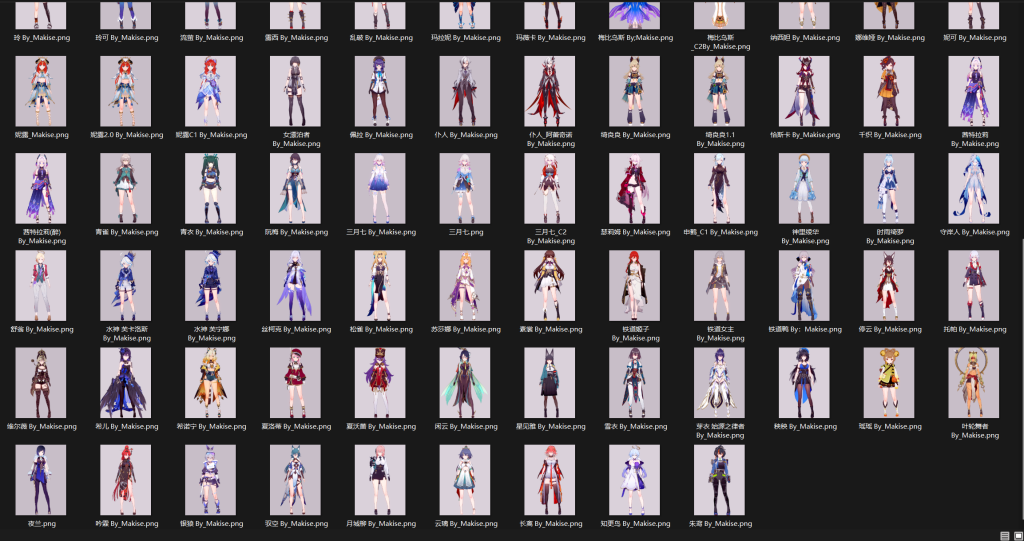The image size is (1024, 541).
Task: Pick the 守岸人 By_Makise.png thumbnail
Action: pos(973,187)
